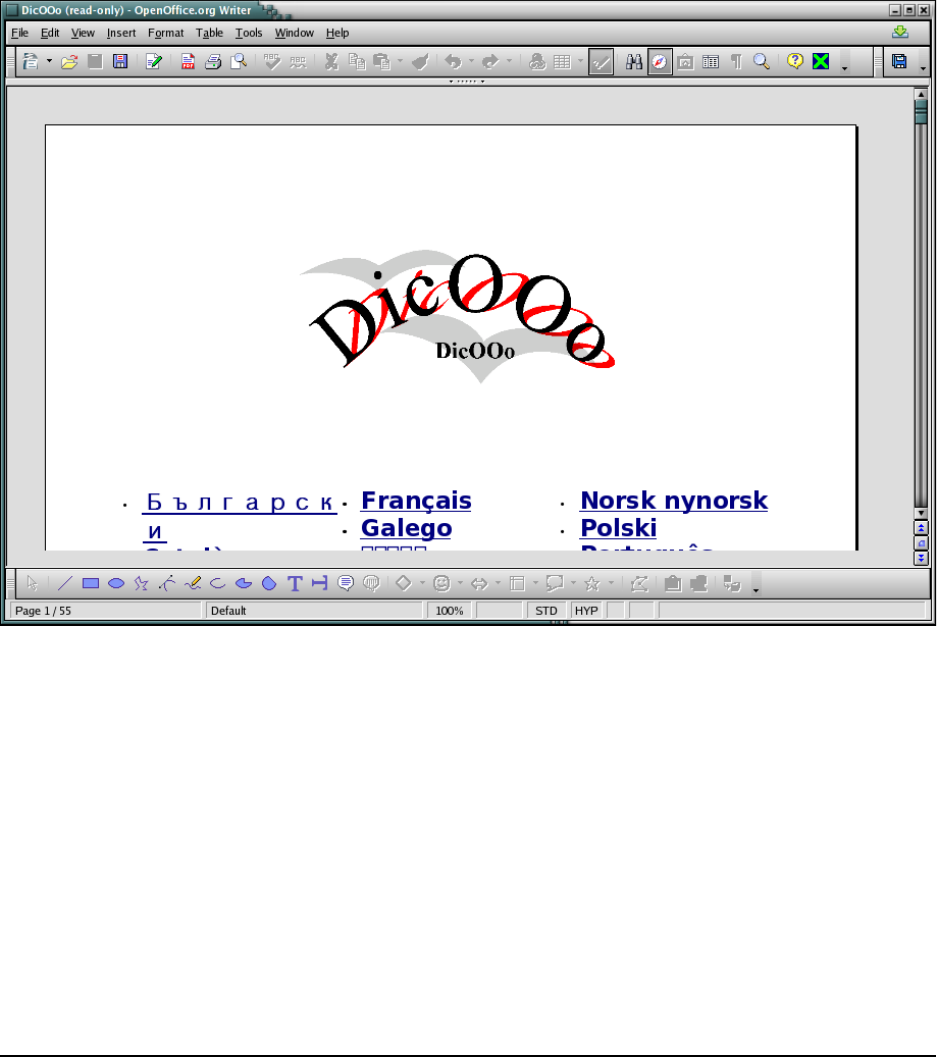
Task: Click the green X icon in toolbar
Action: click(820, 62)
